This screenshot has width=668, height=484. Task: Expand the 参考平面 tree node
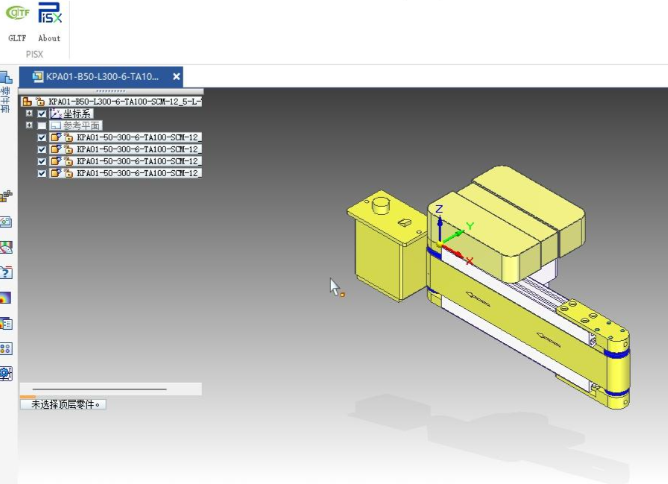[29, 126]
